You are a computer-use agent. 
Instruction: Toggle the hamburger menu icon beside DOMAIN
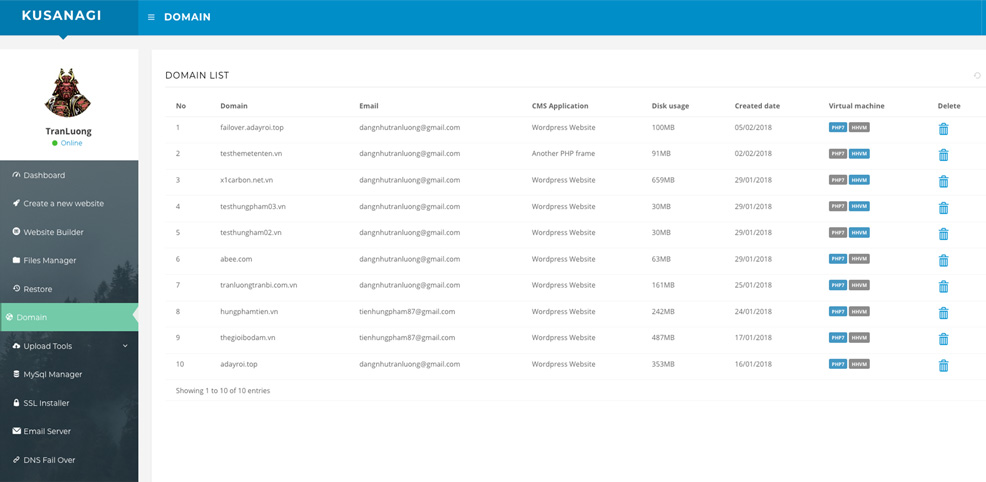[x=151, y=17]
